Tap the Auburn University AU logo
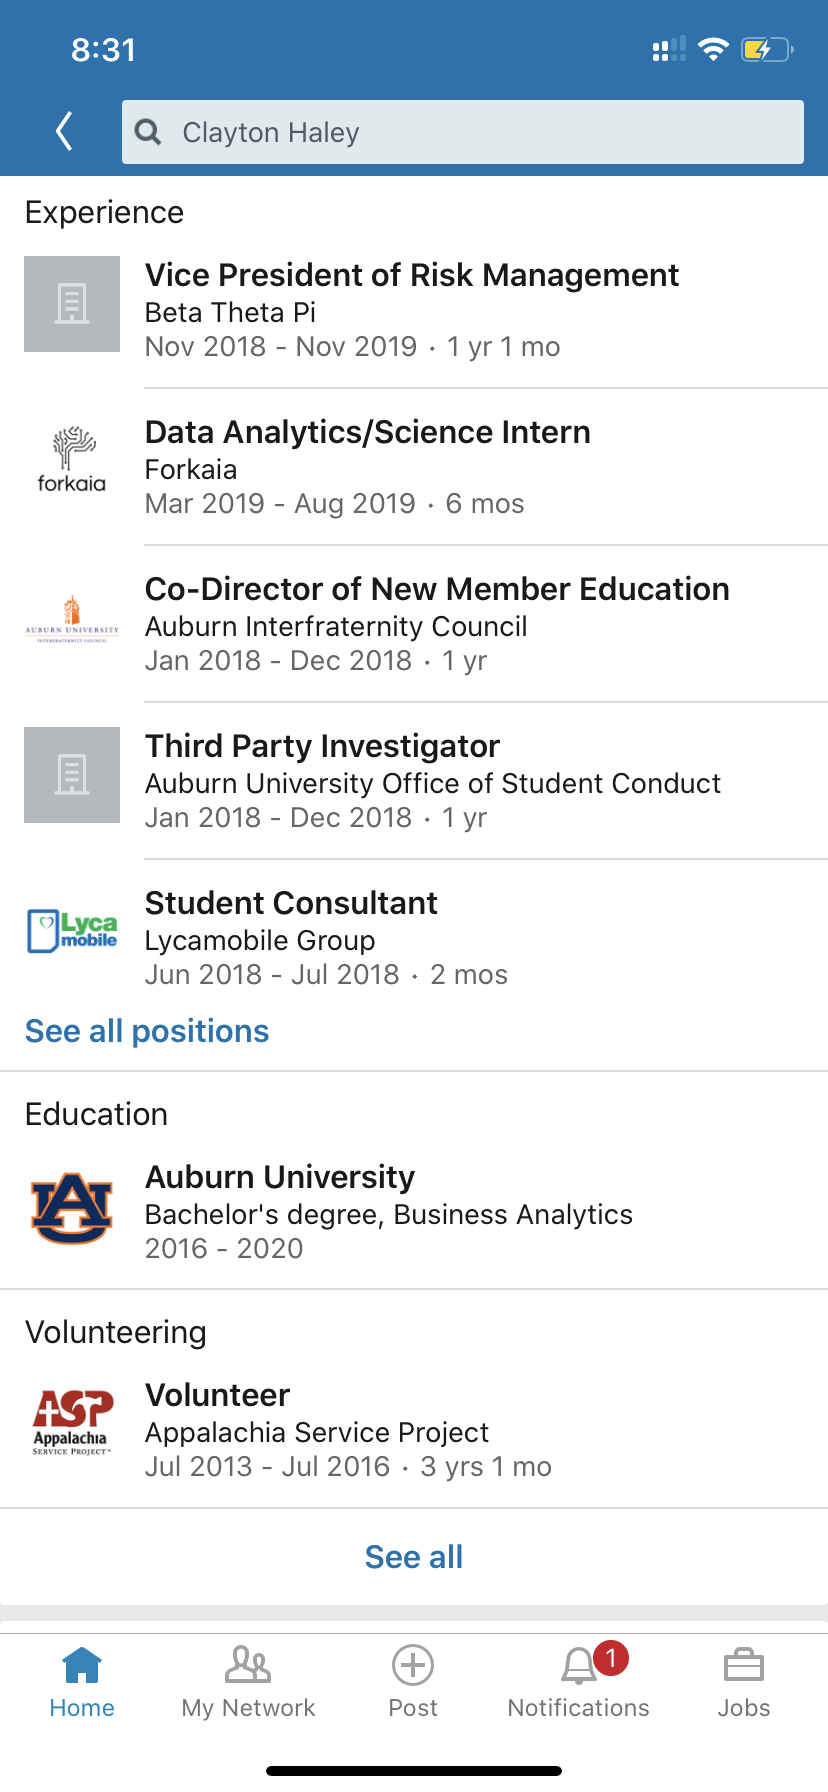Viewport: 828px width, 1792px height. 72,1208
